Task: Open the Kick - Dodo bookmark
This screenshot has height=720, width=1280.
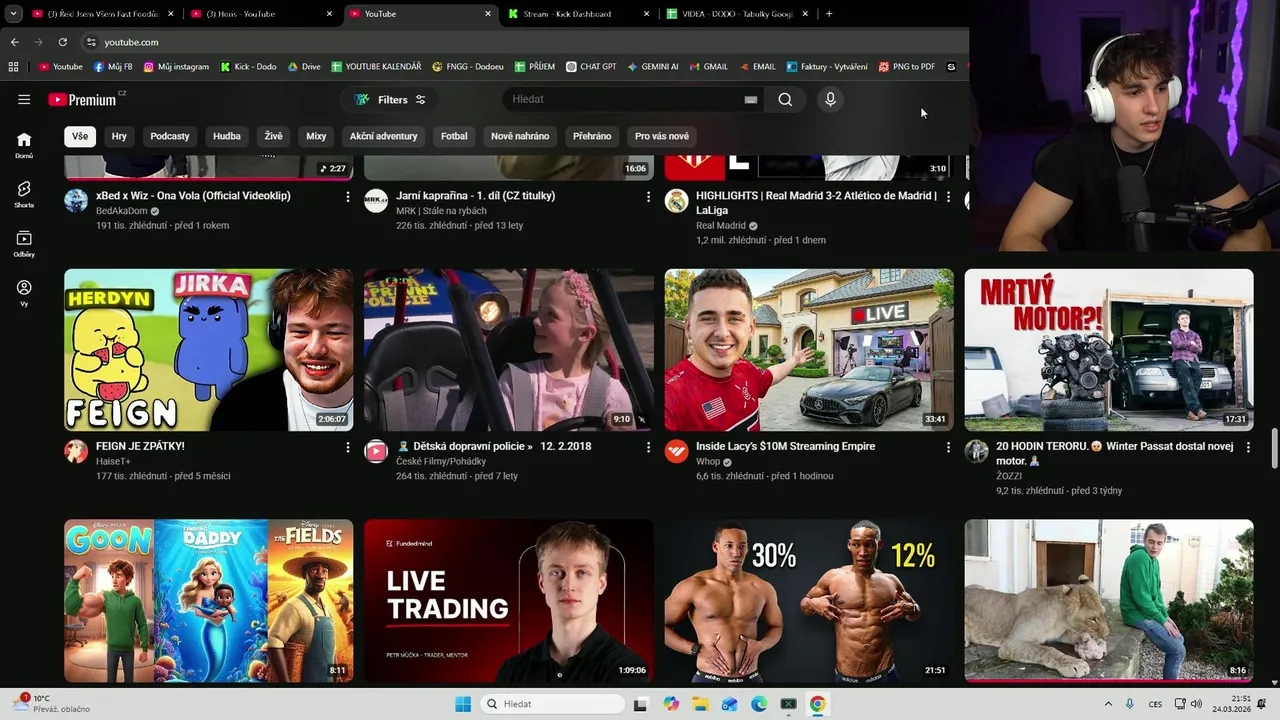Action: 247,67
